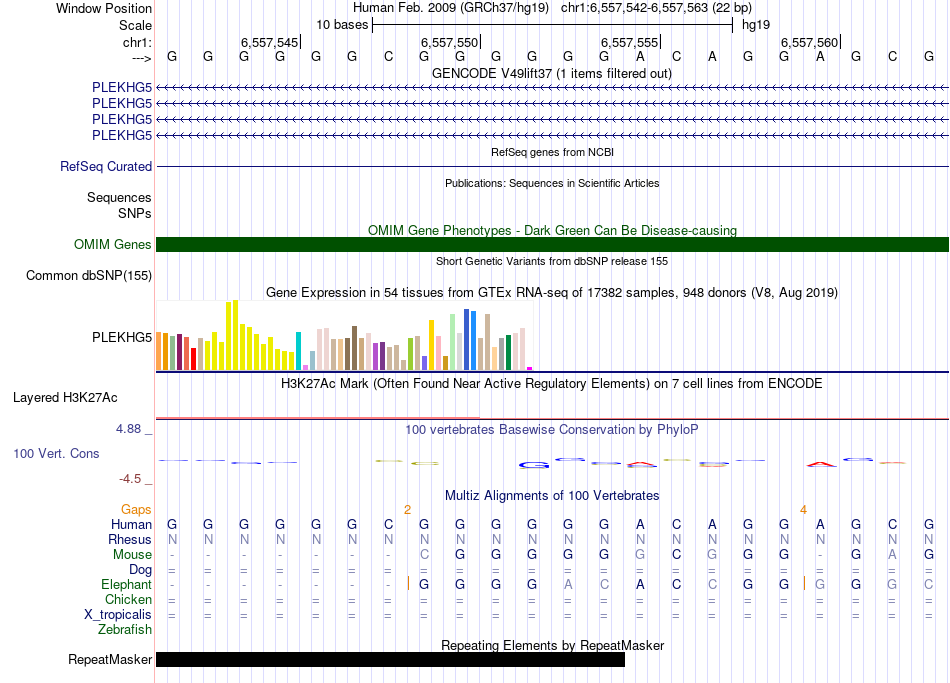950x683 pixels.
Task: Click the orange gap marker labeled 4
Action: tap(803, 510)
